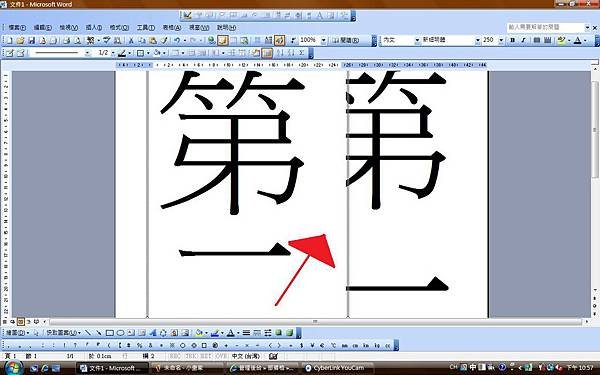Select the Oval shape tool
The image size is (600, 375).
[120, 333]
